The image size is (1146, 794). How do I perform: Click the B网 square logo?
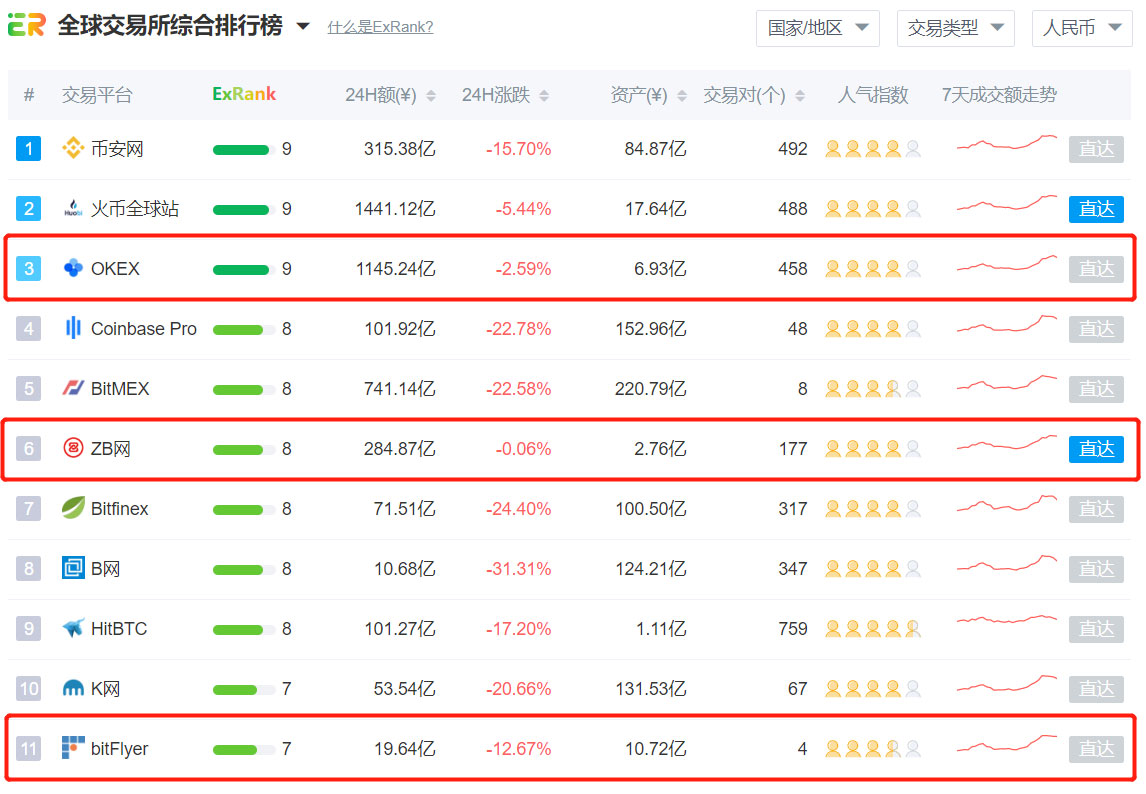73,568
